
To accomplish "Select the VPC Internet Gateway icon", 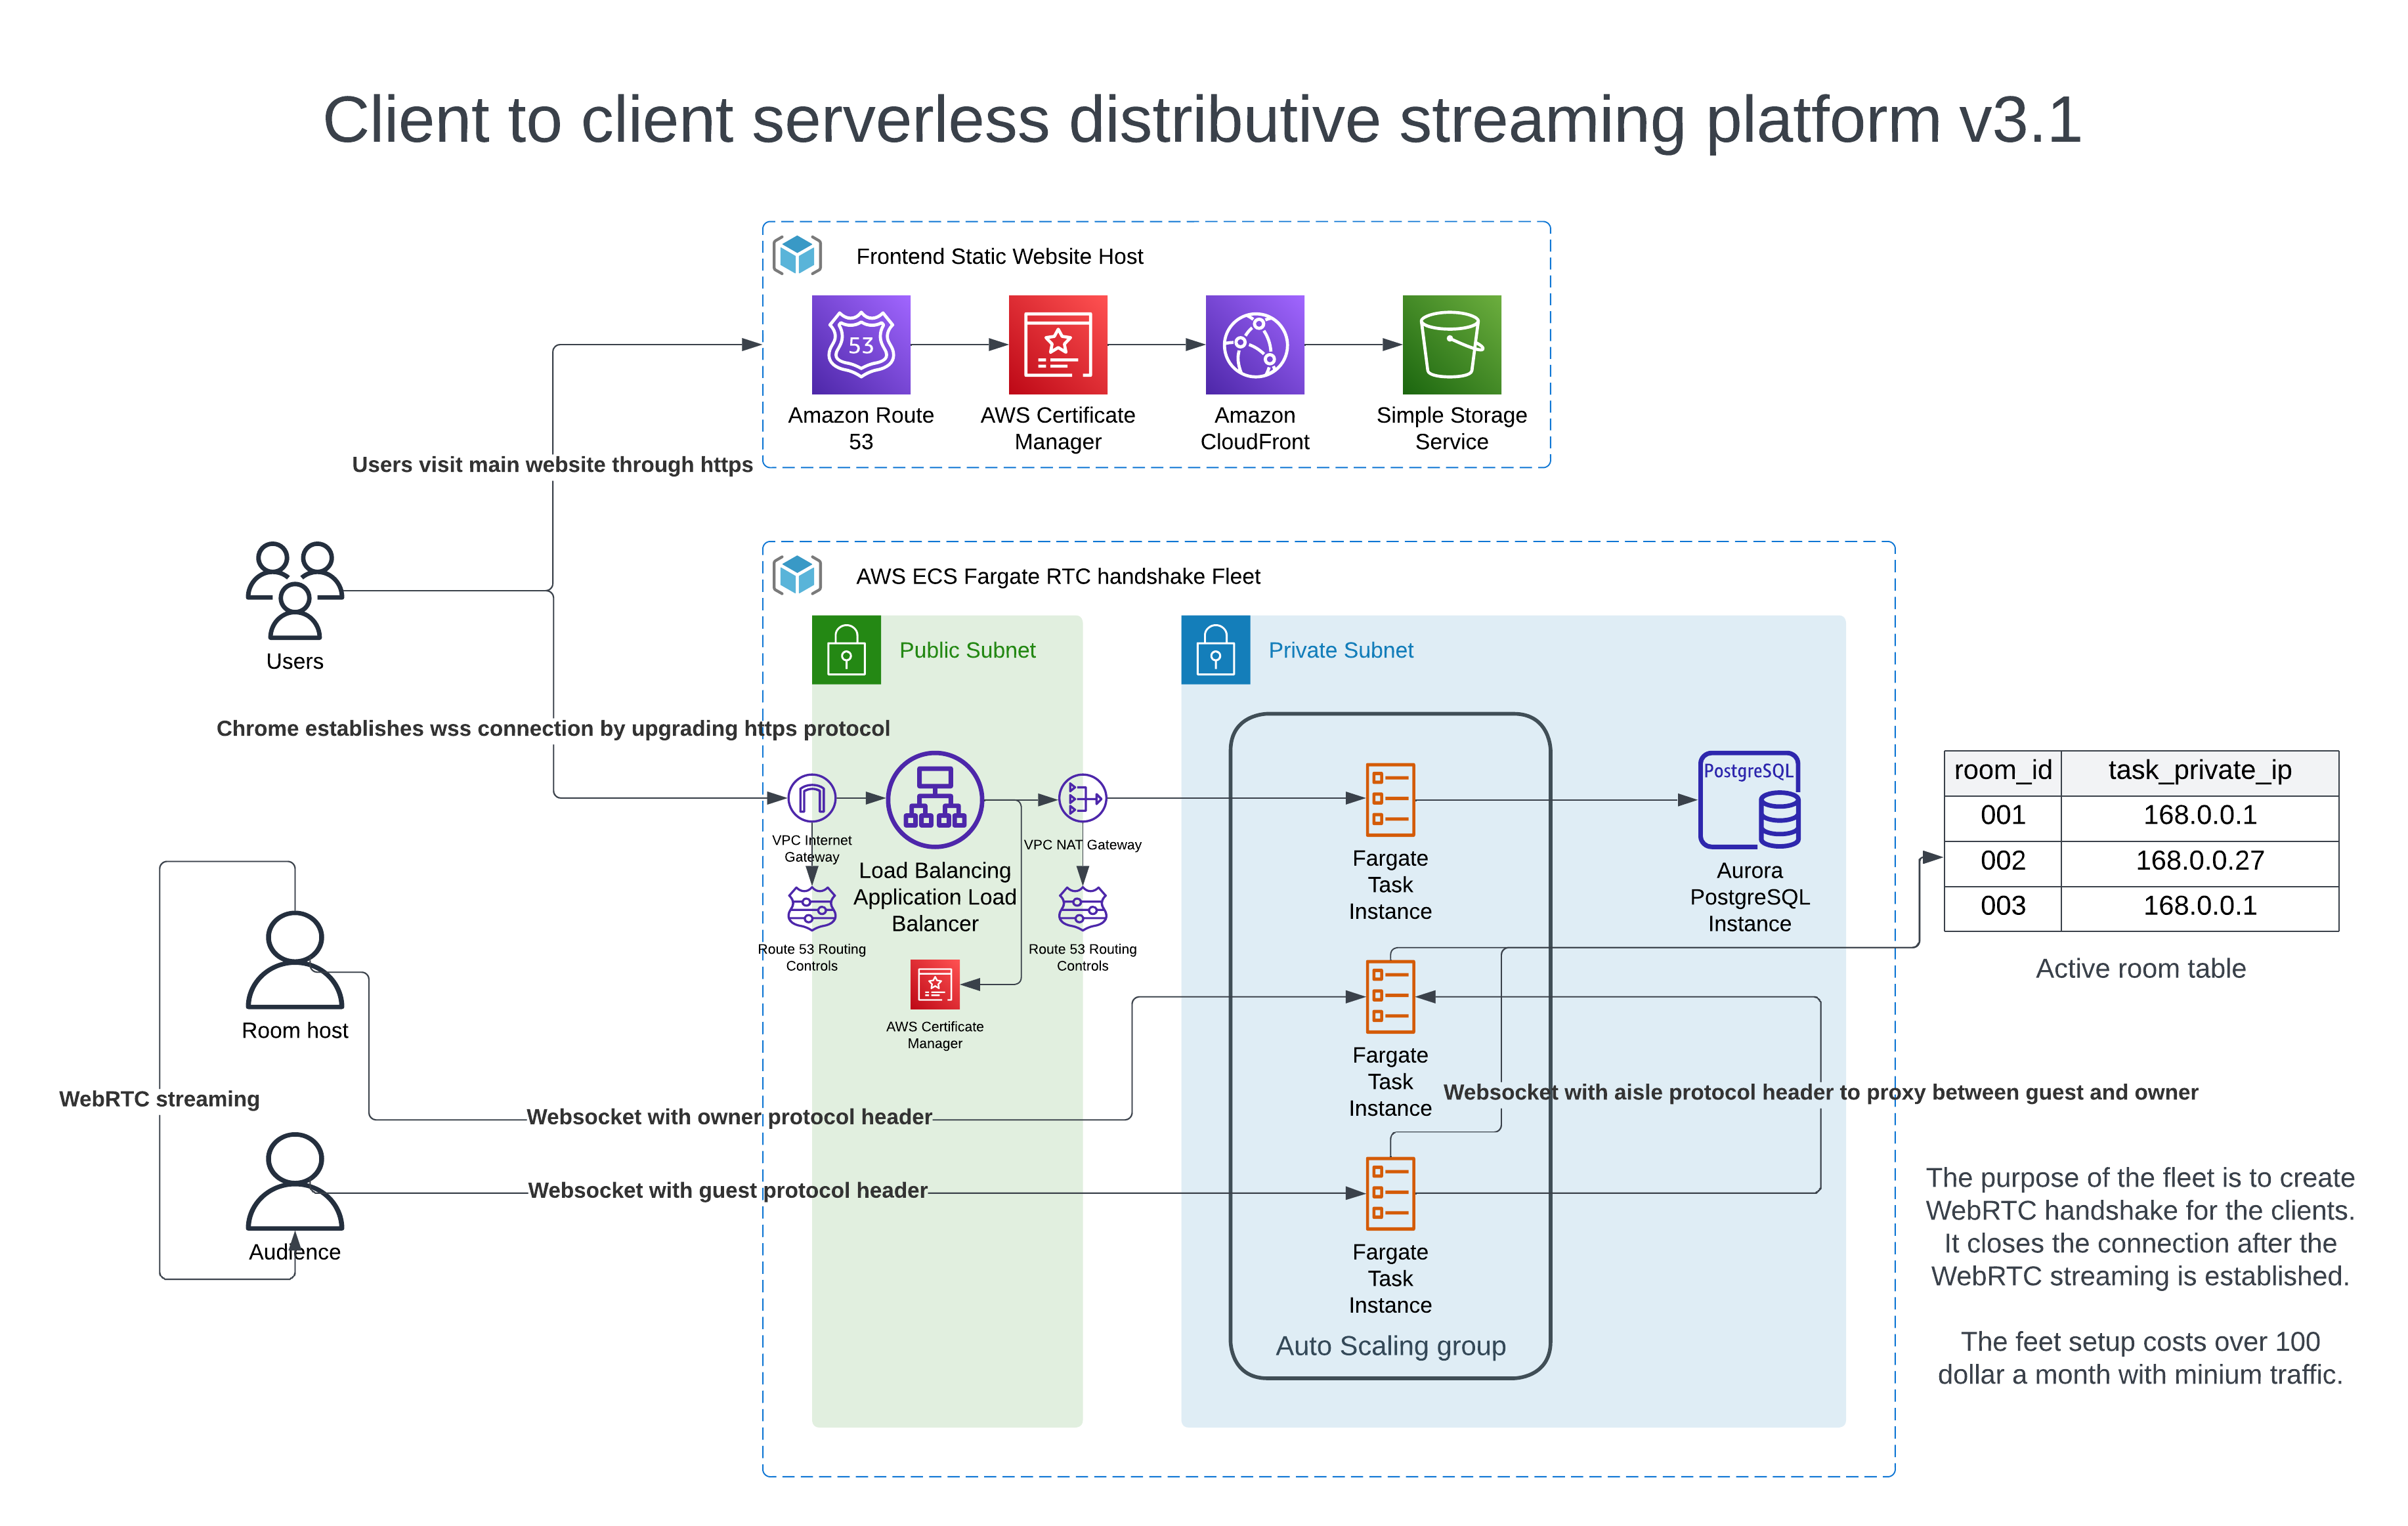I will coord(811,798).
